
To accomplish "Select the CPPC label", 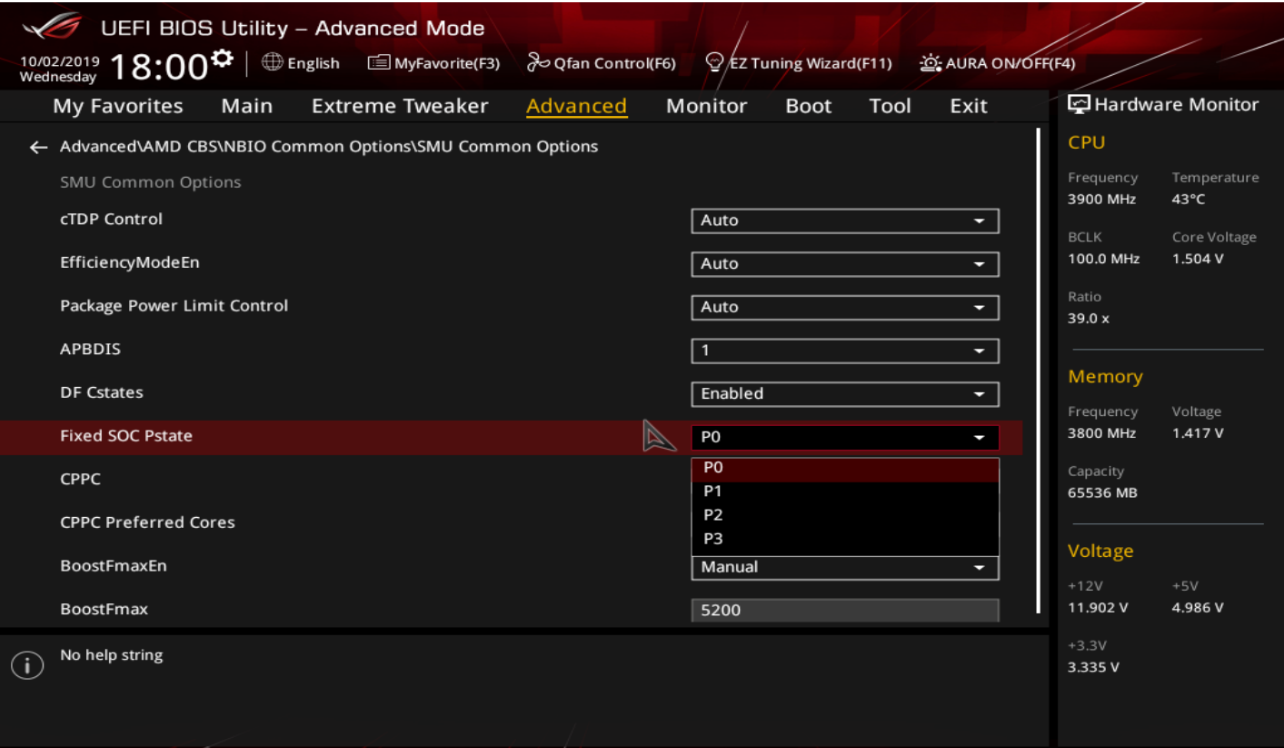I will (80, 479).
